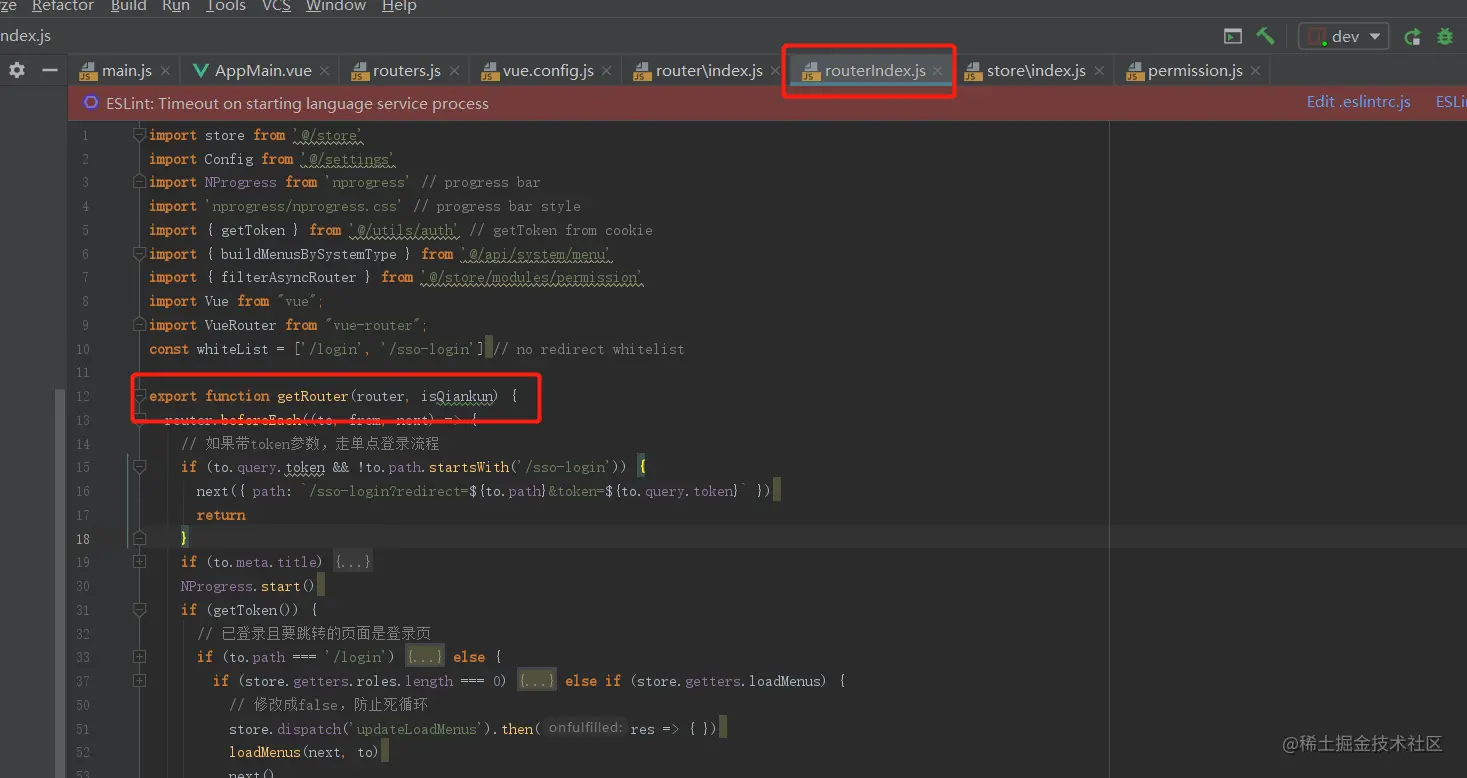Click the whiteList constant on line 10
1467x778 pixels.
click(x=232, y=349)
